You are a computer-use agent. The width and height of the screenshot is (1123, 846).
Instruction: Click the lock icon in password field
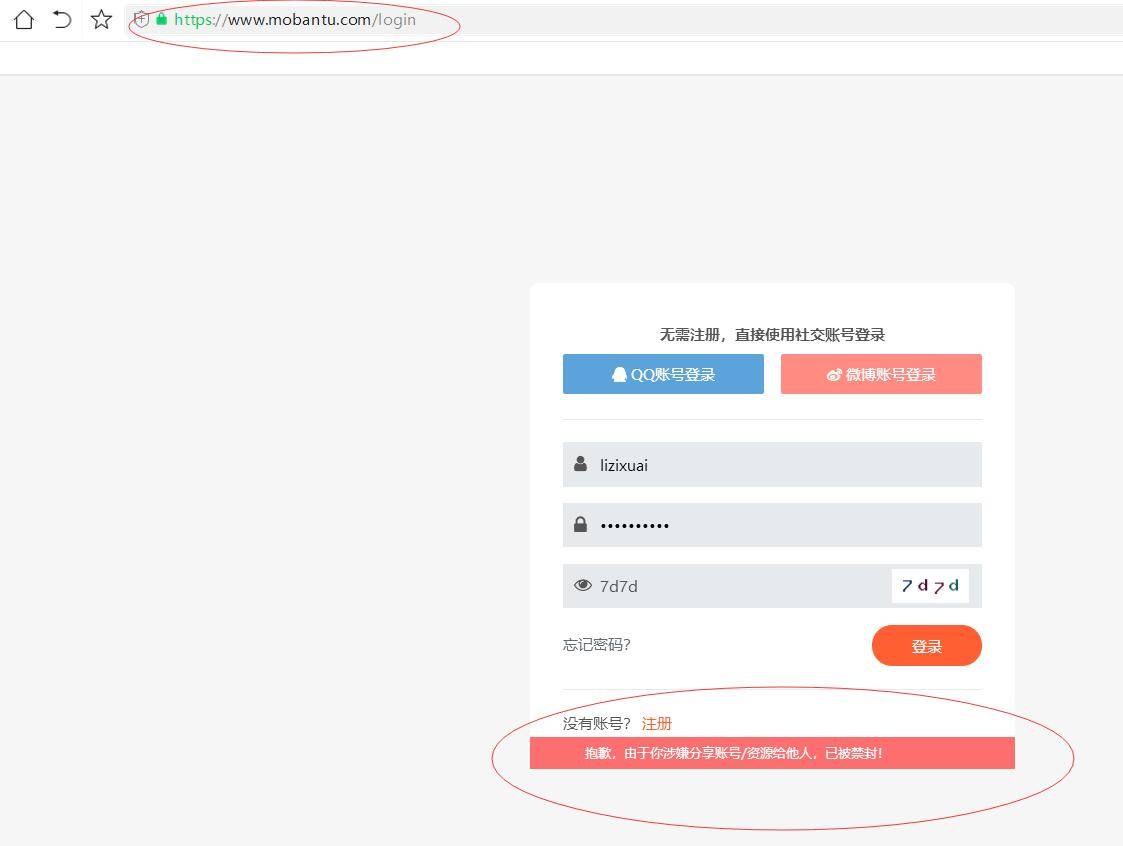pyautogui.click(x=581, y=524)
